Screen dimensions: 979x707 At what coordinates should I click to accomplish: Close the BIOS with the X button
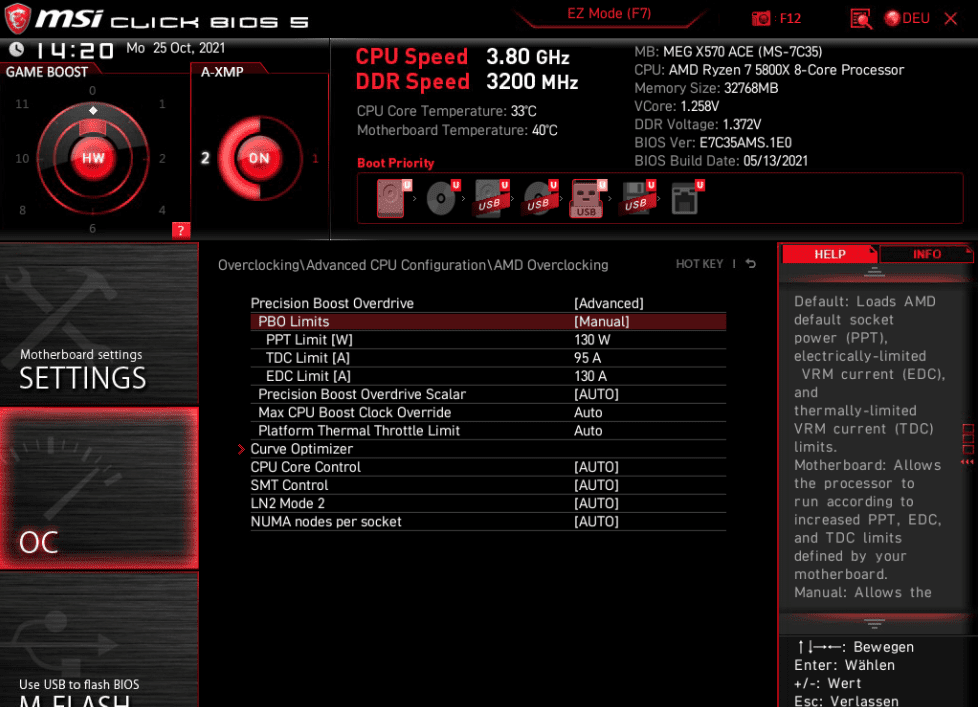click(951, 19)
